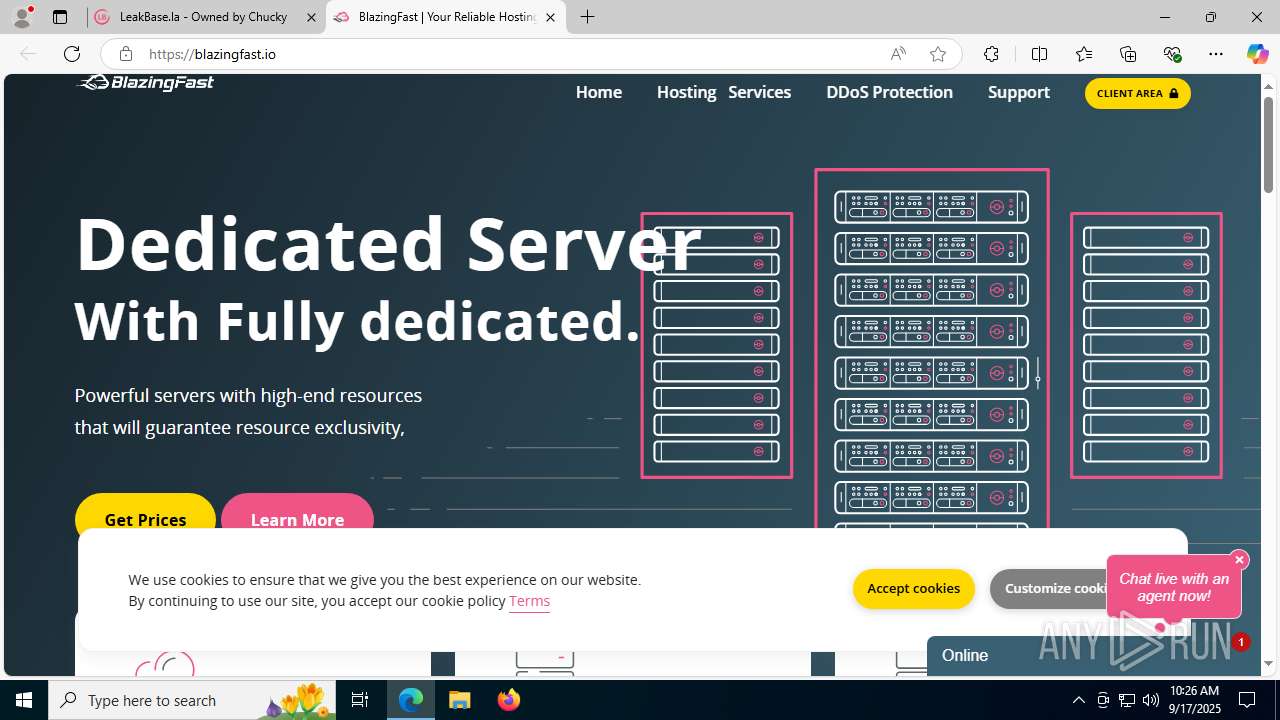Open the taskbar clock and date
Image resolution: width=1280 pixels, height=720 pixels.
point(1195,700)
